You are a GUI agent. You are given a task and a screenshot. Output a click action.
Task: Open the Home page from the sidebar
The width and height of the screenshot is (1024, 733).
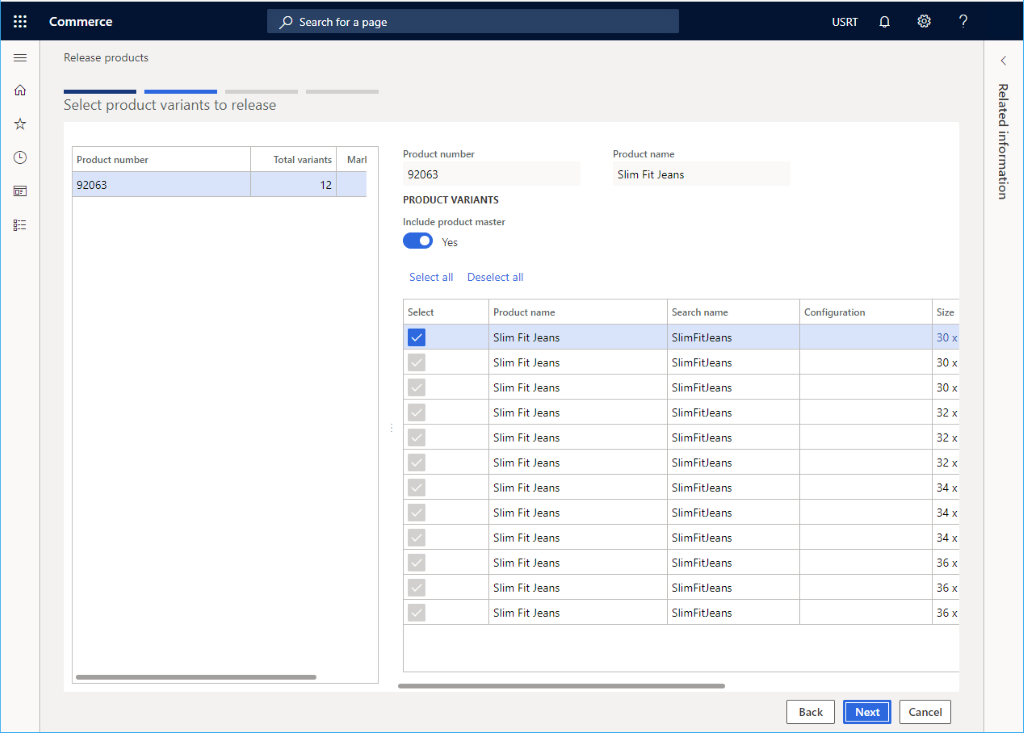(19, 89)
